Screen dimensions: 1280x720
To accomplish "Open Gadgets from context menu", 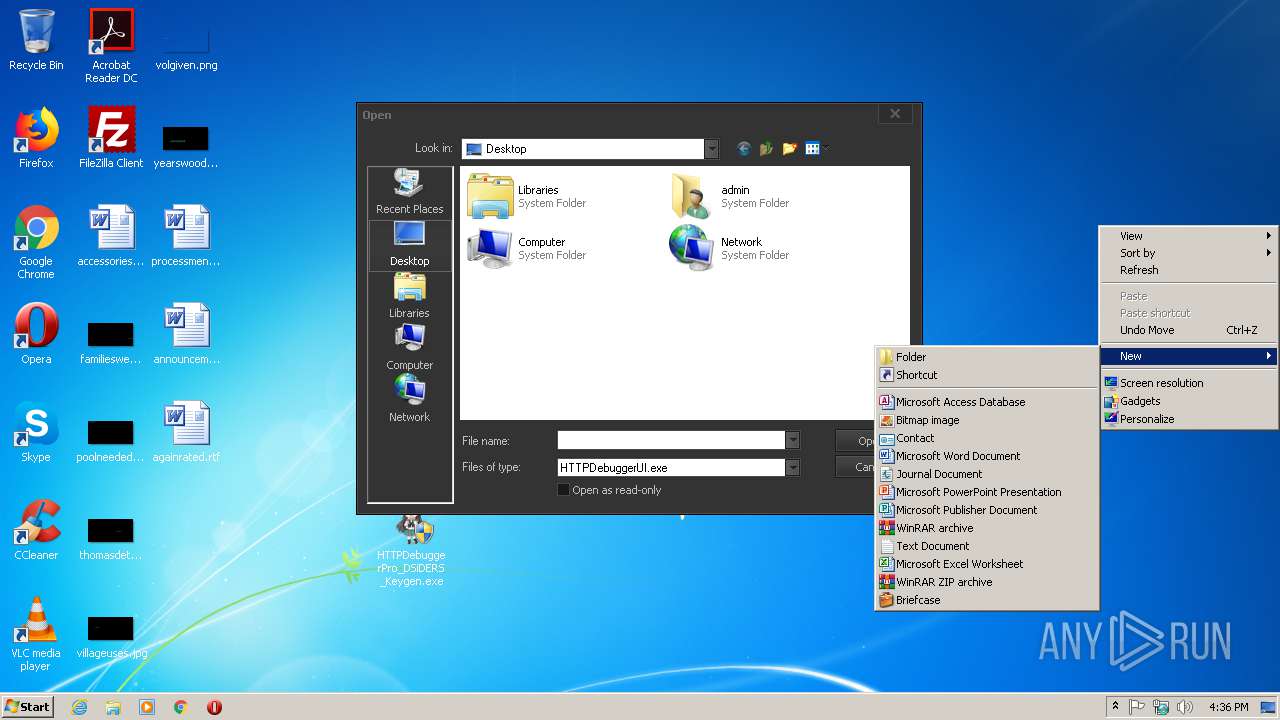I will tap(1188, 401).
